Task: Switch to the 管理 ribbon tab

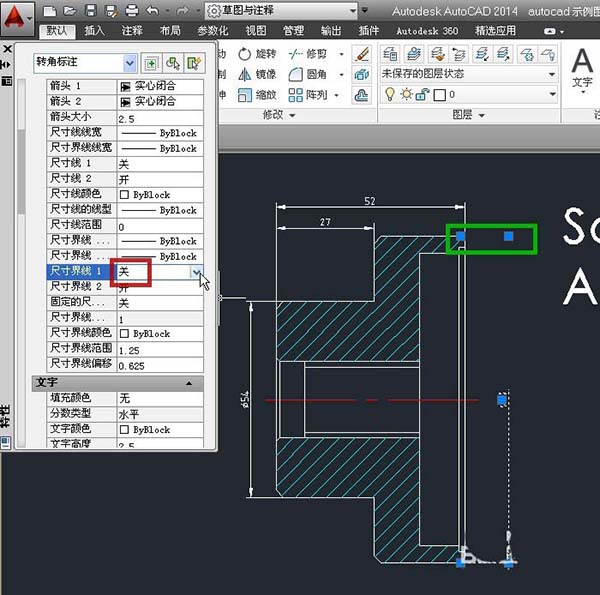Action: click(x=293, y=31)
